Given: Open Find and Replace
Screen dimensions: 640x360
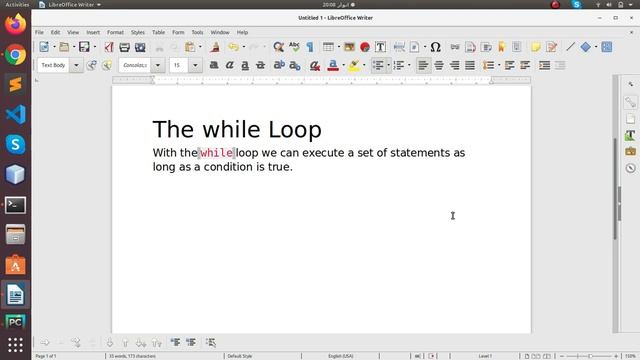Looking at the screenshot, I should pos(278,47).
